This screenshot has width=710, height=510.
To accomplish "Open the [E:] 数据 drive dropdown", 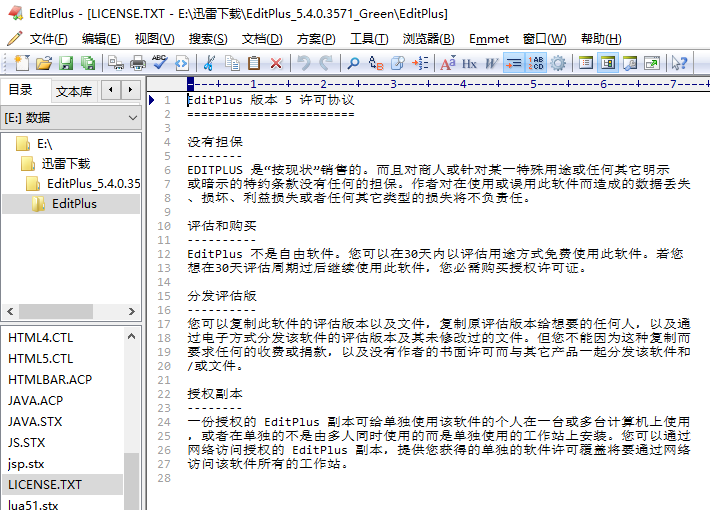I will click(71, 118).
